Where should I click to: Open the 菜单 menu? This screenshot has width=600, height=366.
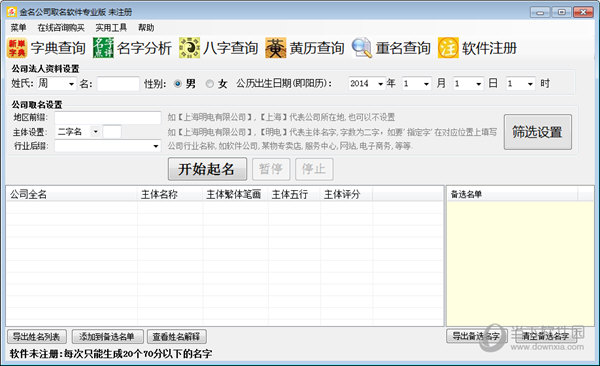point(18,28)
